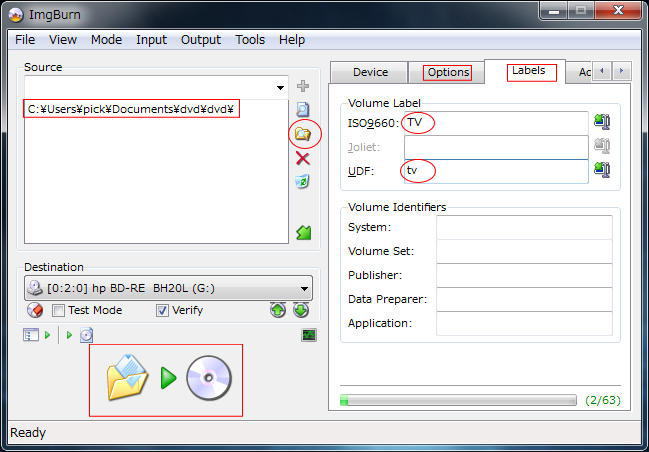Click the ISO9660 label icon on the right
This screenshot has height=452, width=649.
tap(602, 122)
